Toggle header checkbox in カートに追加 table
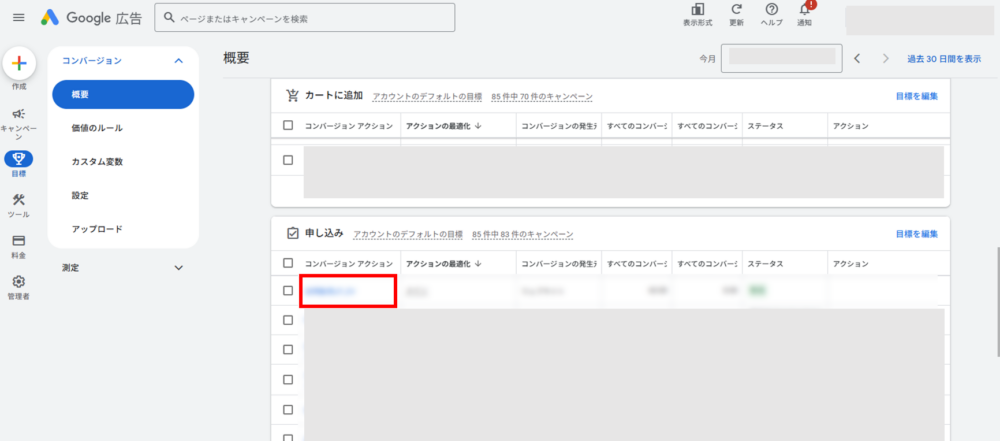1000x441 pixels. 288,126
